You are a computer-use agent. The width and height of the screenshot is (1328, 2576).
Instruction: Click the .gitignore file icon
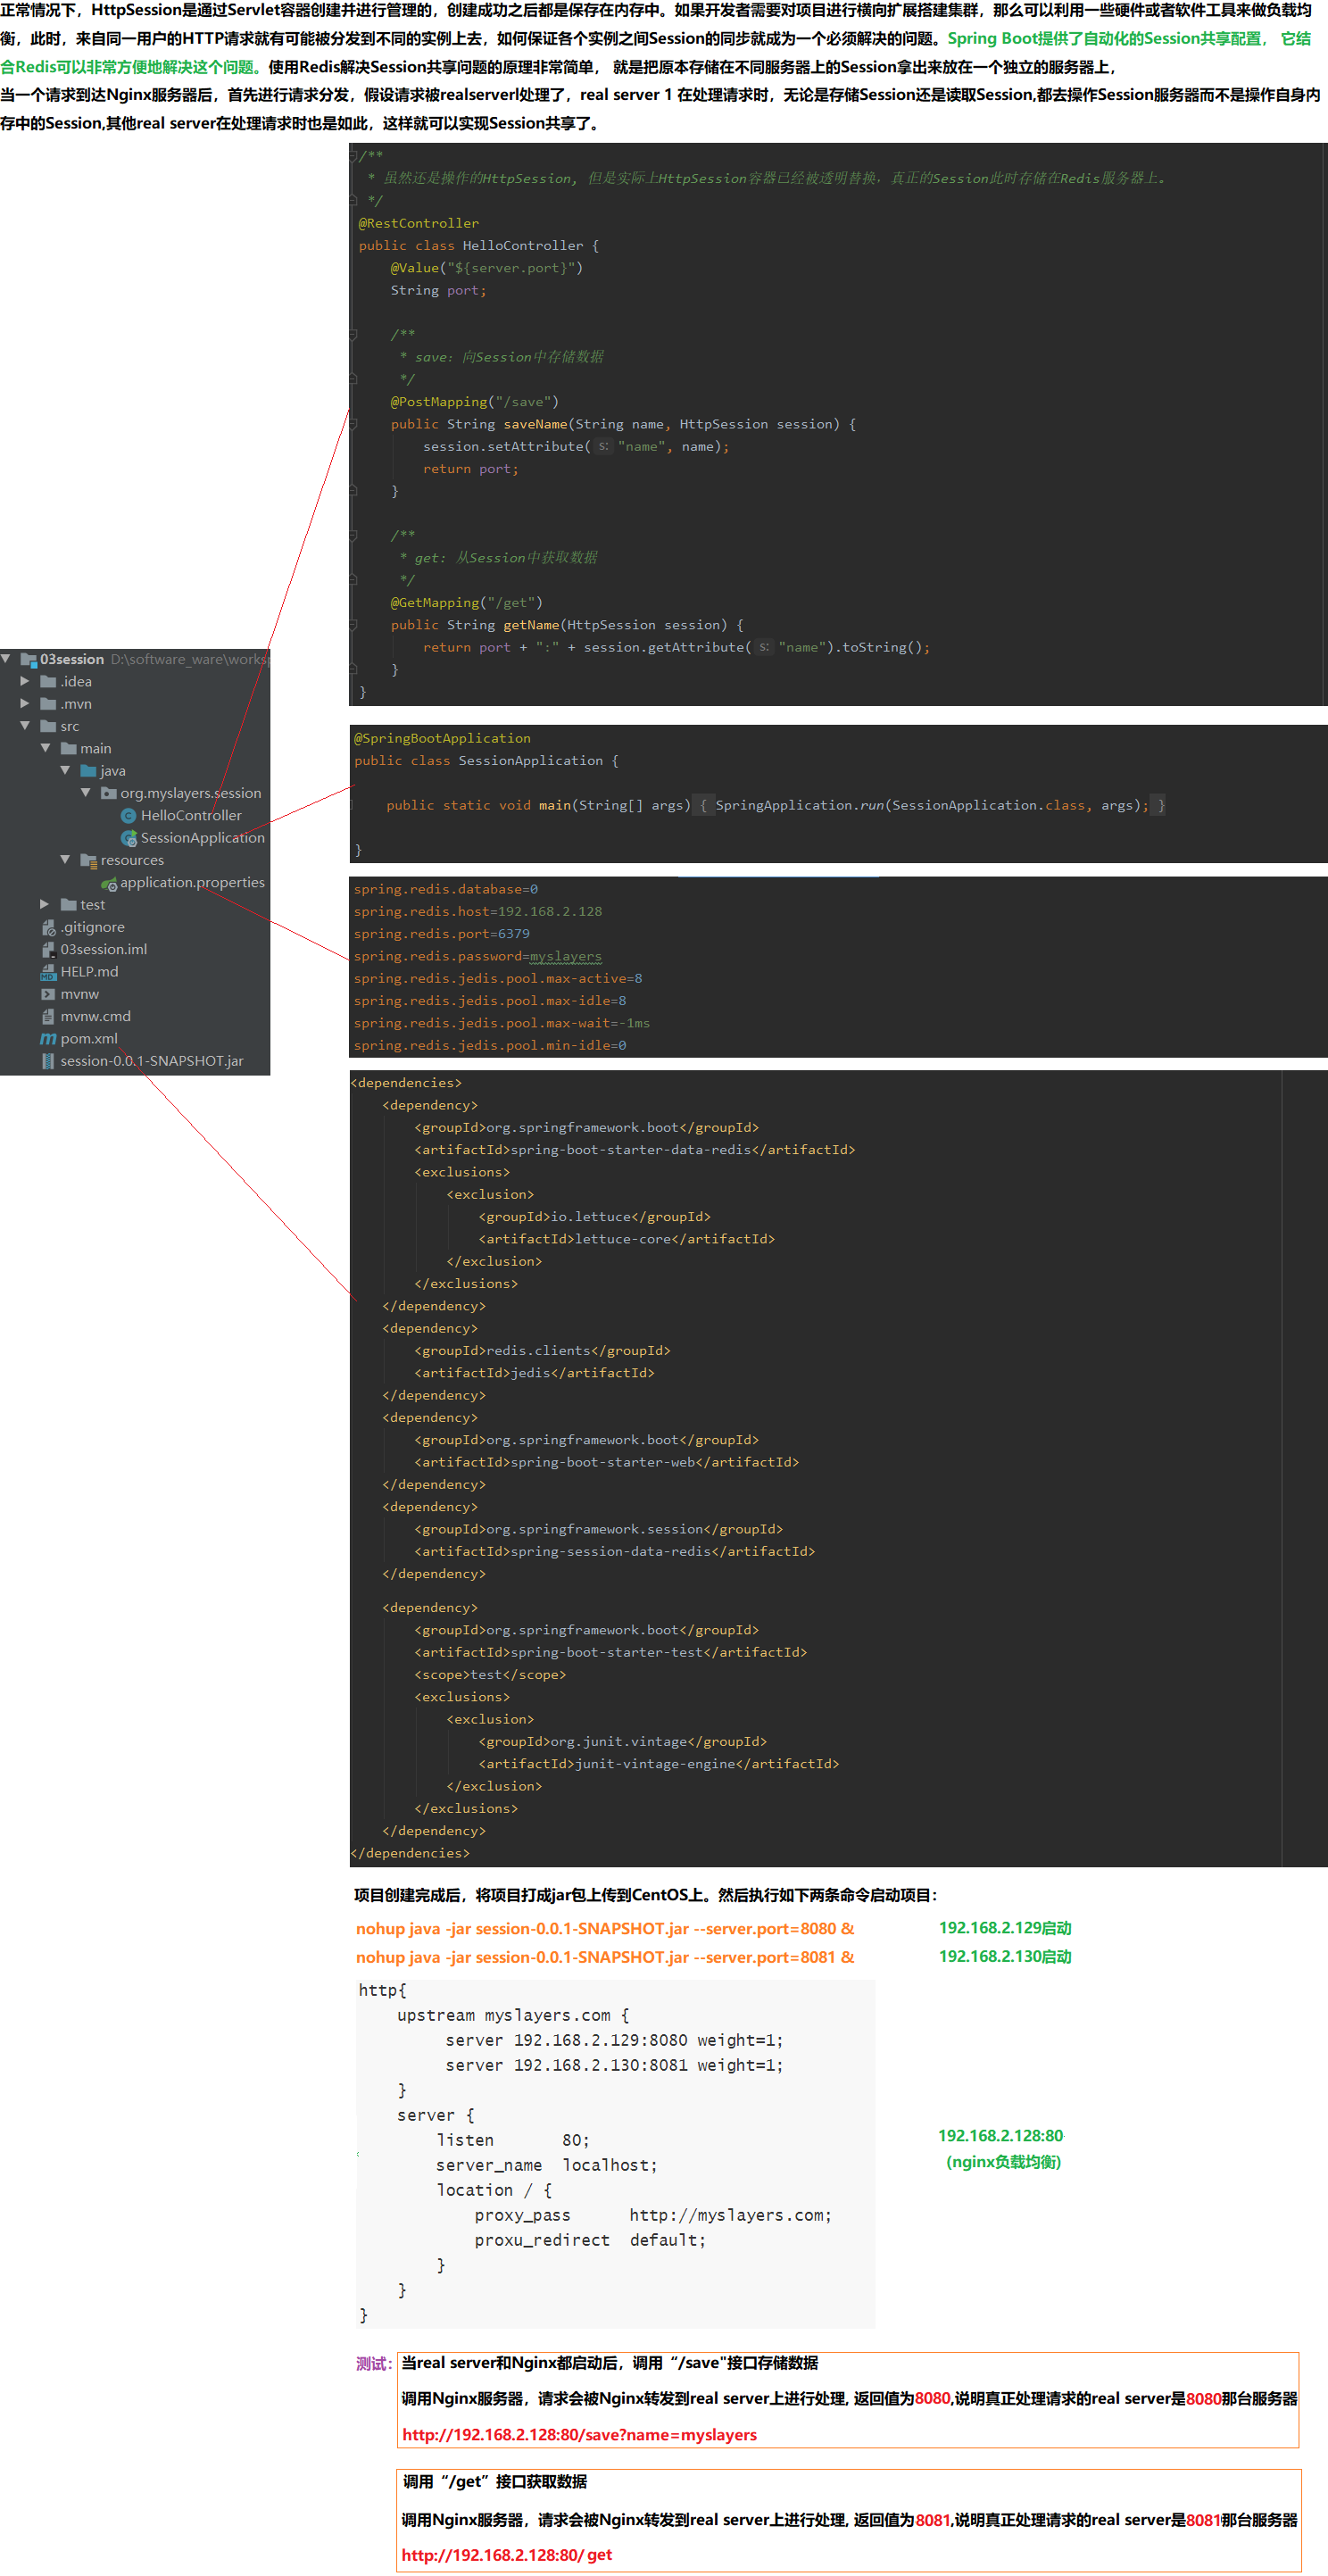48,928
